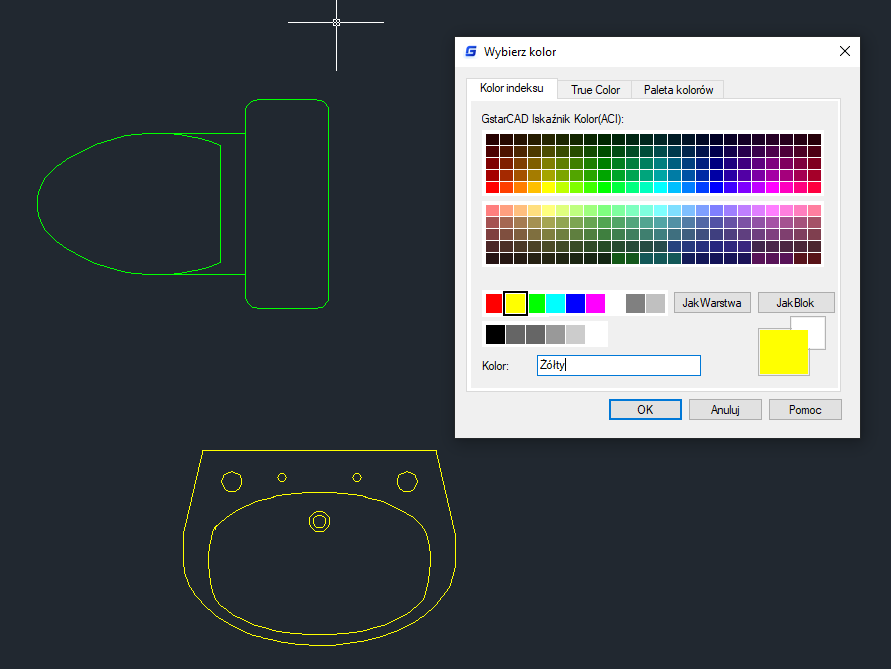
Task: Choose the cyan standard color swatch
Action: click(555, 303)
